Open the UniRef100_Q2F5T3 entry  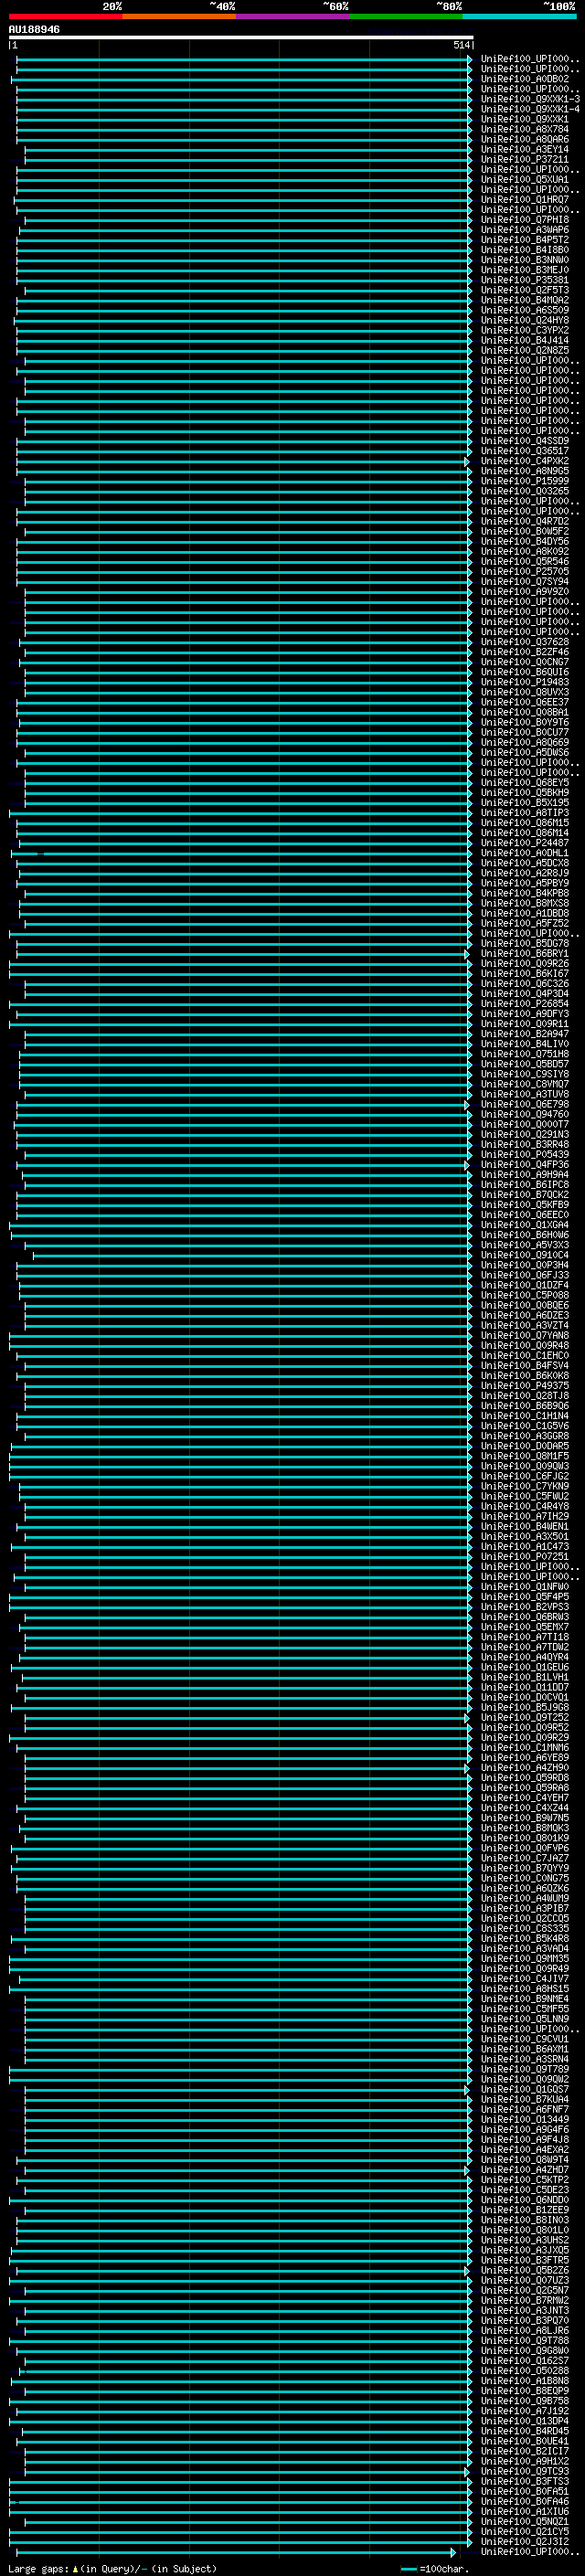coord(524,290)
